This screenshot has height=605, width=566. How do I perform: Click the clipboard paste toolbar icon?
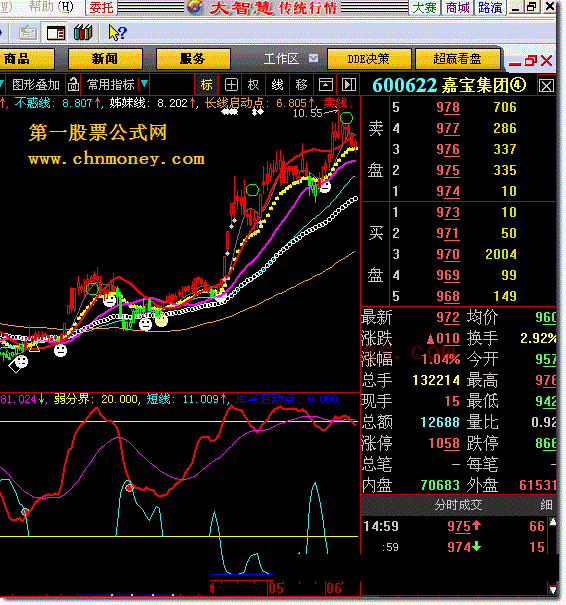(28, 33)
